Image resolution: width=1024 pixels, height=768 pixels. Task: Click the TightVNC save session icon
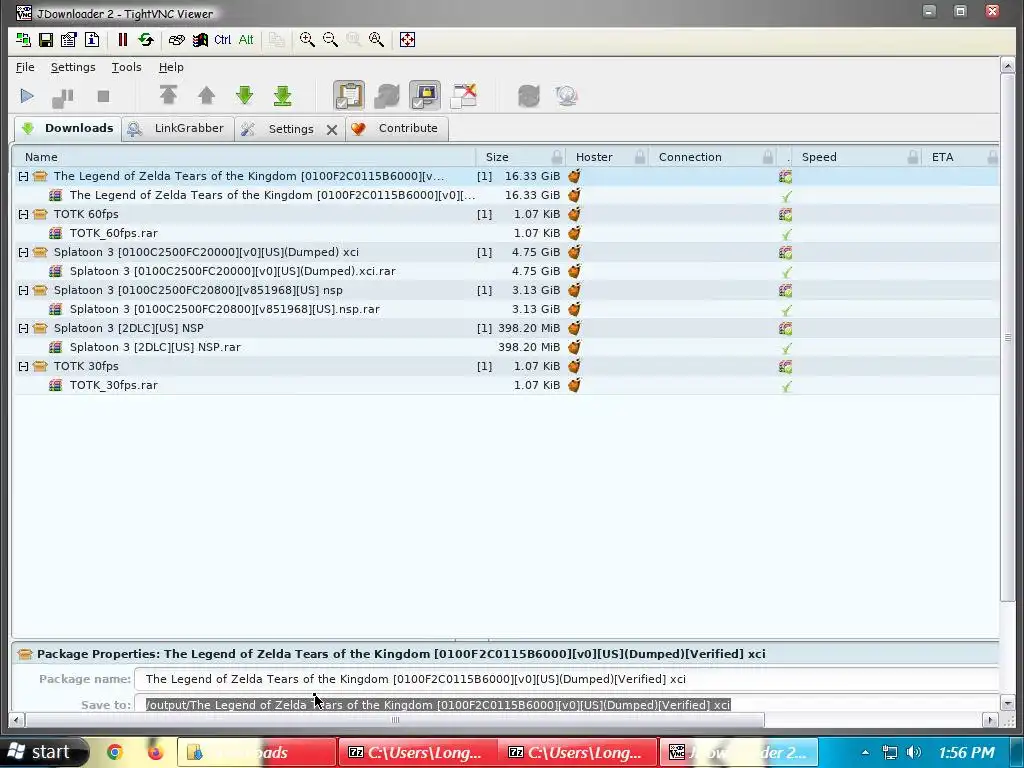click(x=46, y=40)
